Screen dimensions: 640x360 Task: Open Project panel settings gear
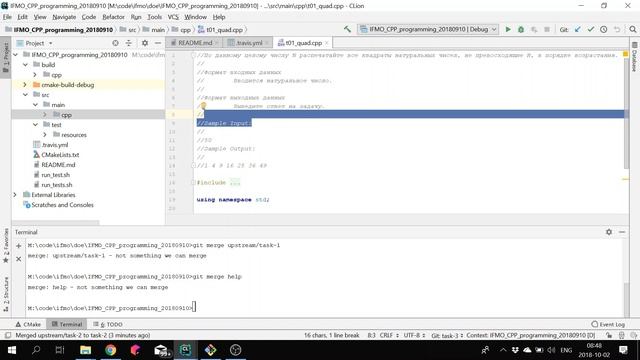point(145,43)
